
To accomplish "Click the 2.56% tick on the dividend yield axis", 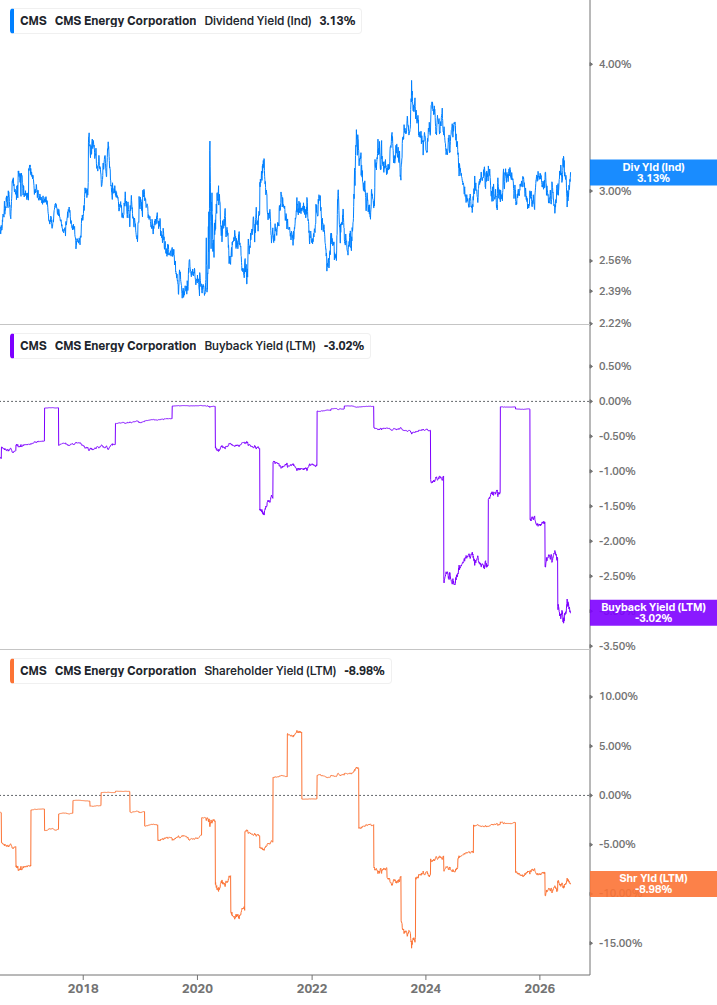I will tap(614, 260).
